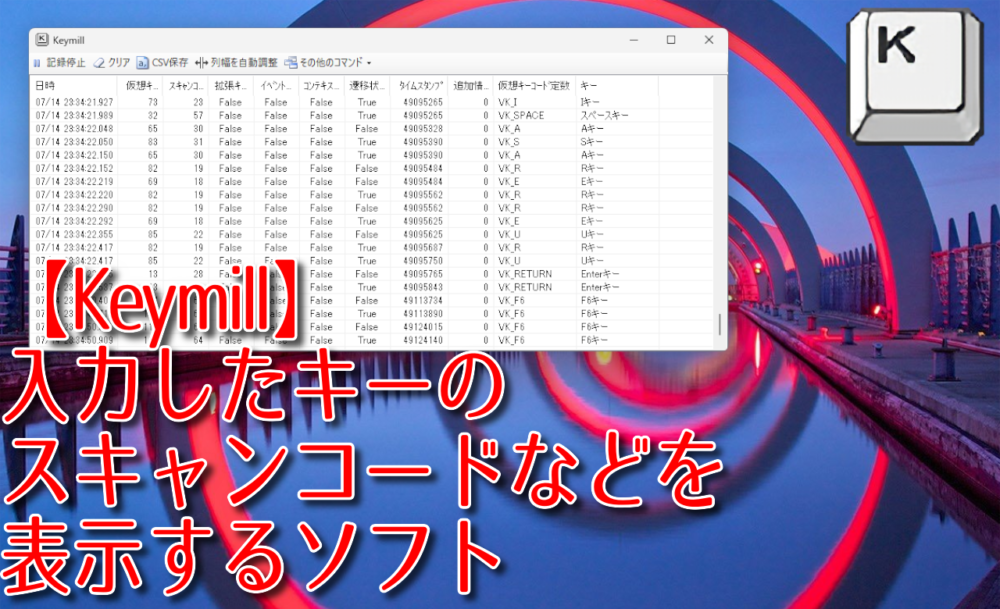Click the Keymill app icon in title bar
The height and width of the screenshot is (609, 1000).
pyautogui.click(x=40, y=38)
